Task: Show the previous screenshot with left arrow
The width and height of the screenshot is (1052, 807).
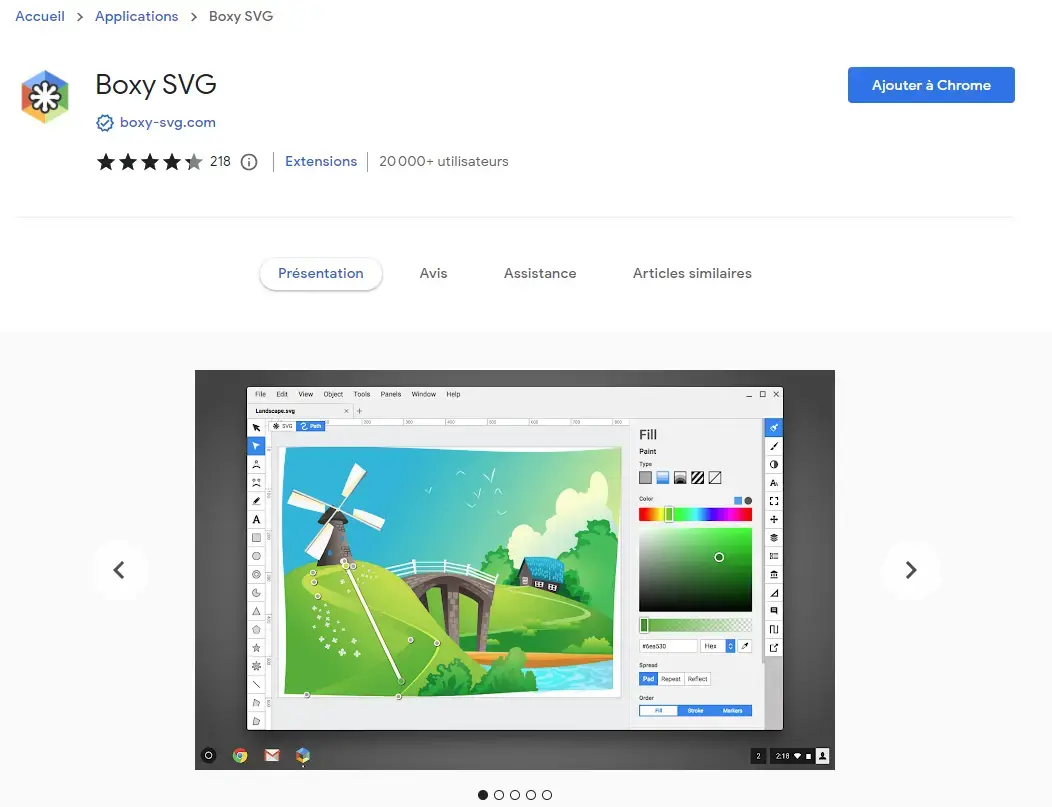Action: [119, 570]
